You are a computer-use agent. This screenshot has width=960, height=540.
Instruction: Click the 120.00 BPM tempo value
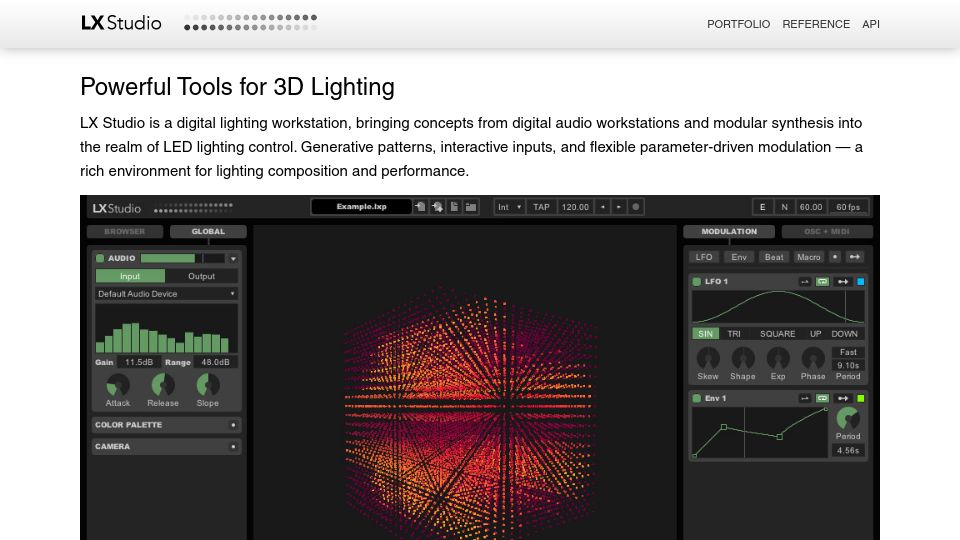[575, 207]
